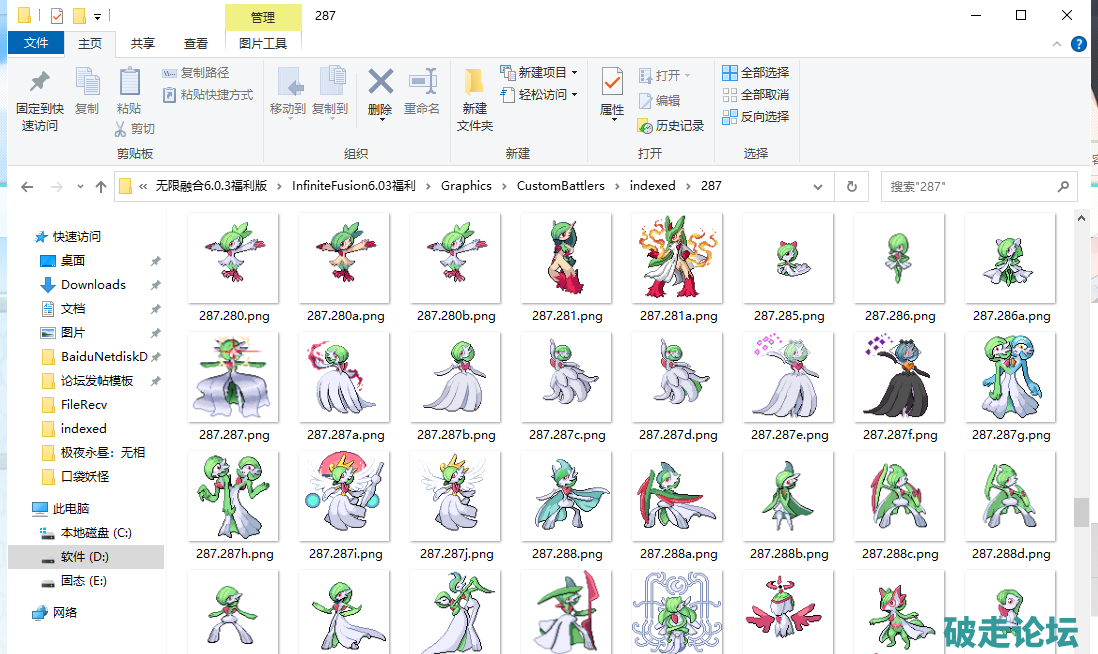Screen dimensions: 1098x654
Task: Select Downloads in Quick Access sidebar
Action: tap(93, 284)
